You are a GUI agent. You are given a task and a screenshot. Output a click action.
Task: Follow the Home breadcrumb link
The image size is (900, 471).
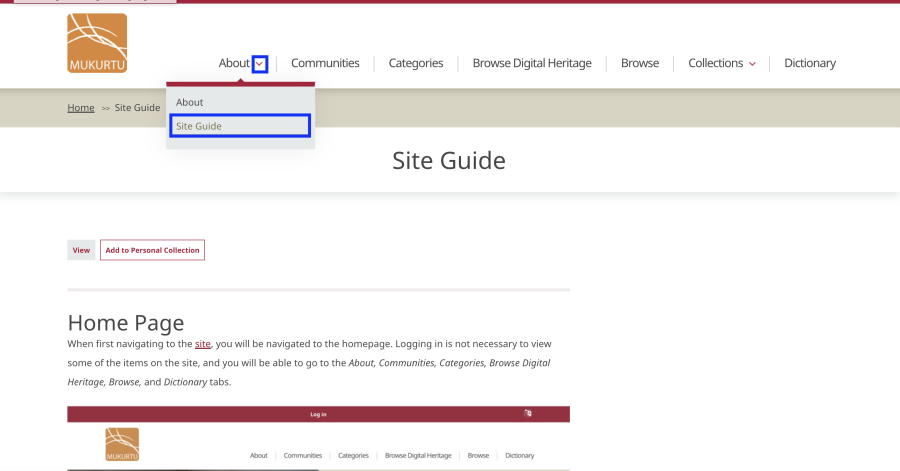coord(81,107)
